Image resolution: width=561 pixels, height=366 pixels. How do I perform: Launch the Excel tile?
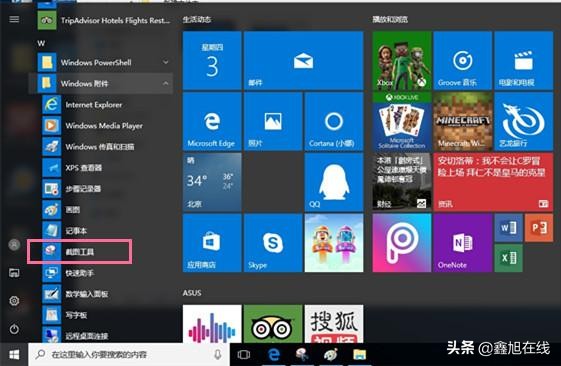(x=508, y=258)
